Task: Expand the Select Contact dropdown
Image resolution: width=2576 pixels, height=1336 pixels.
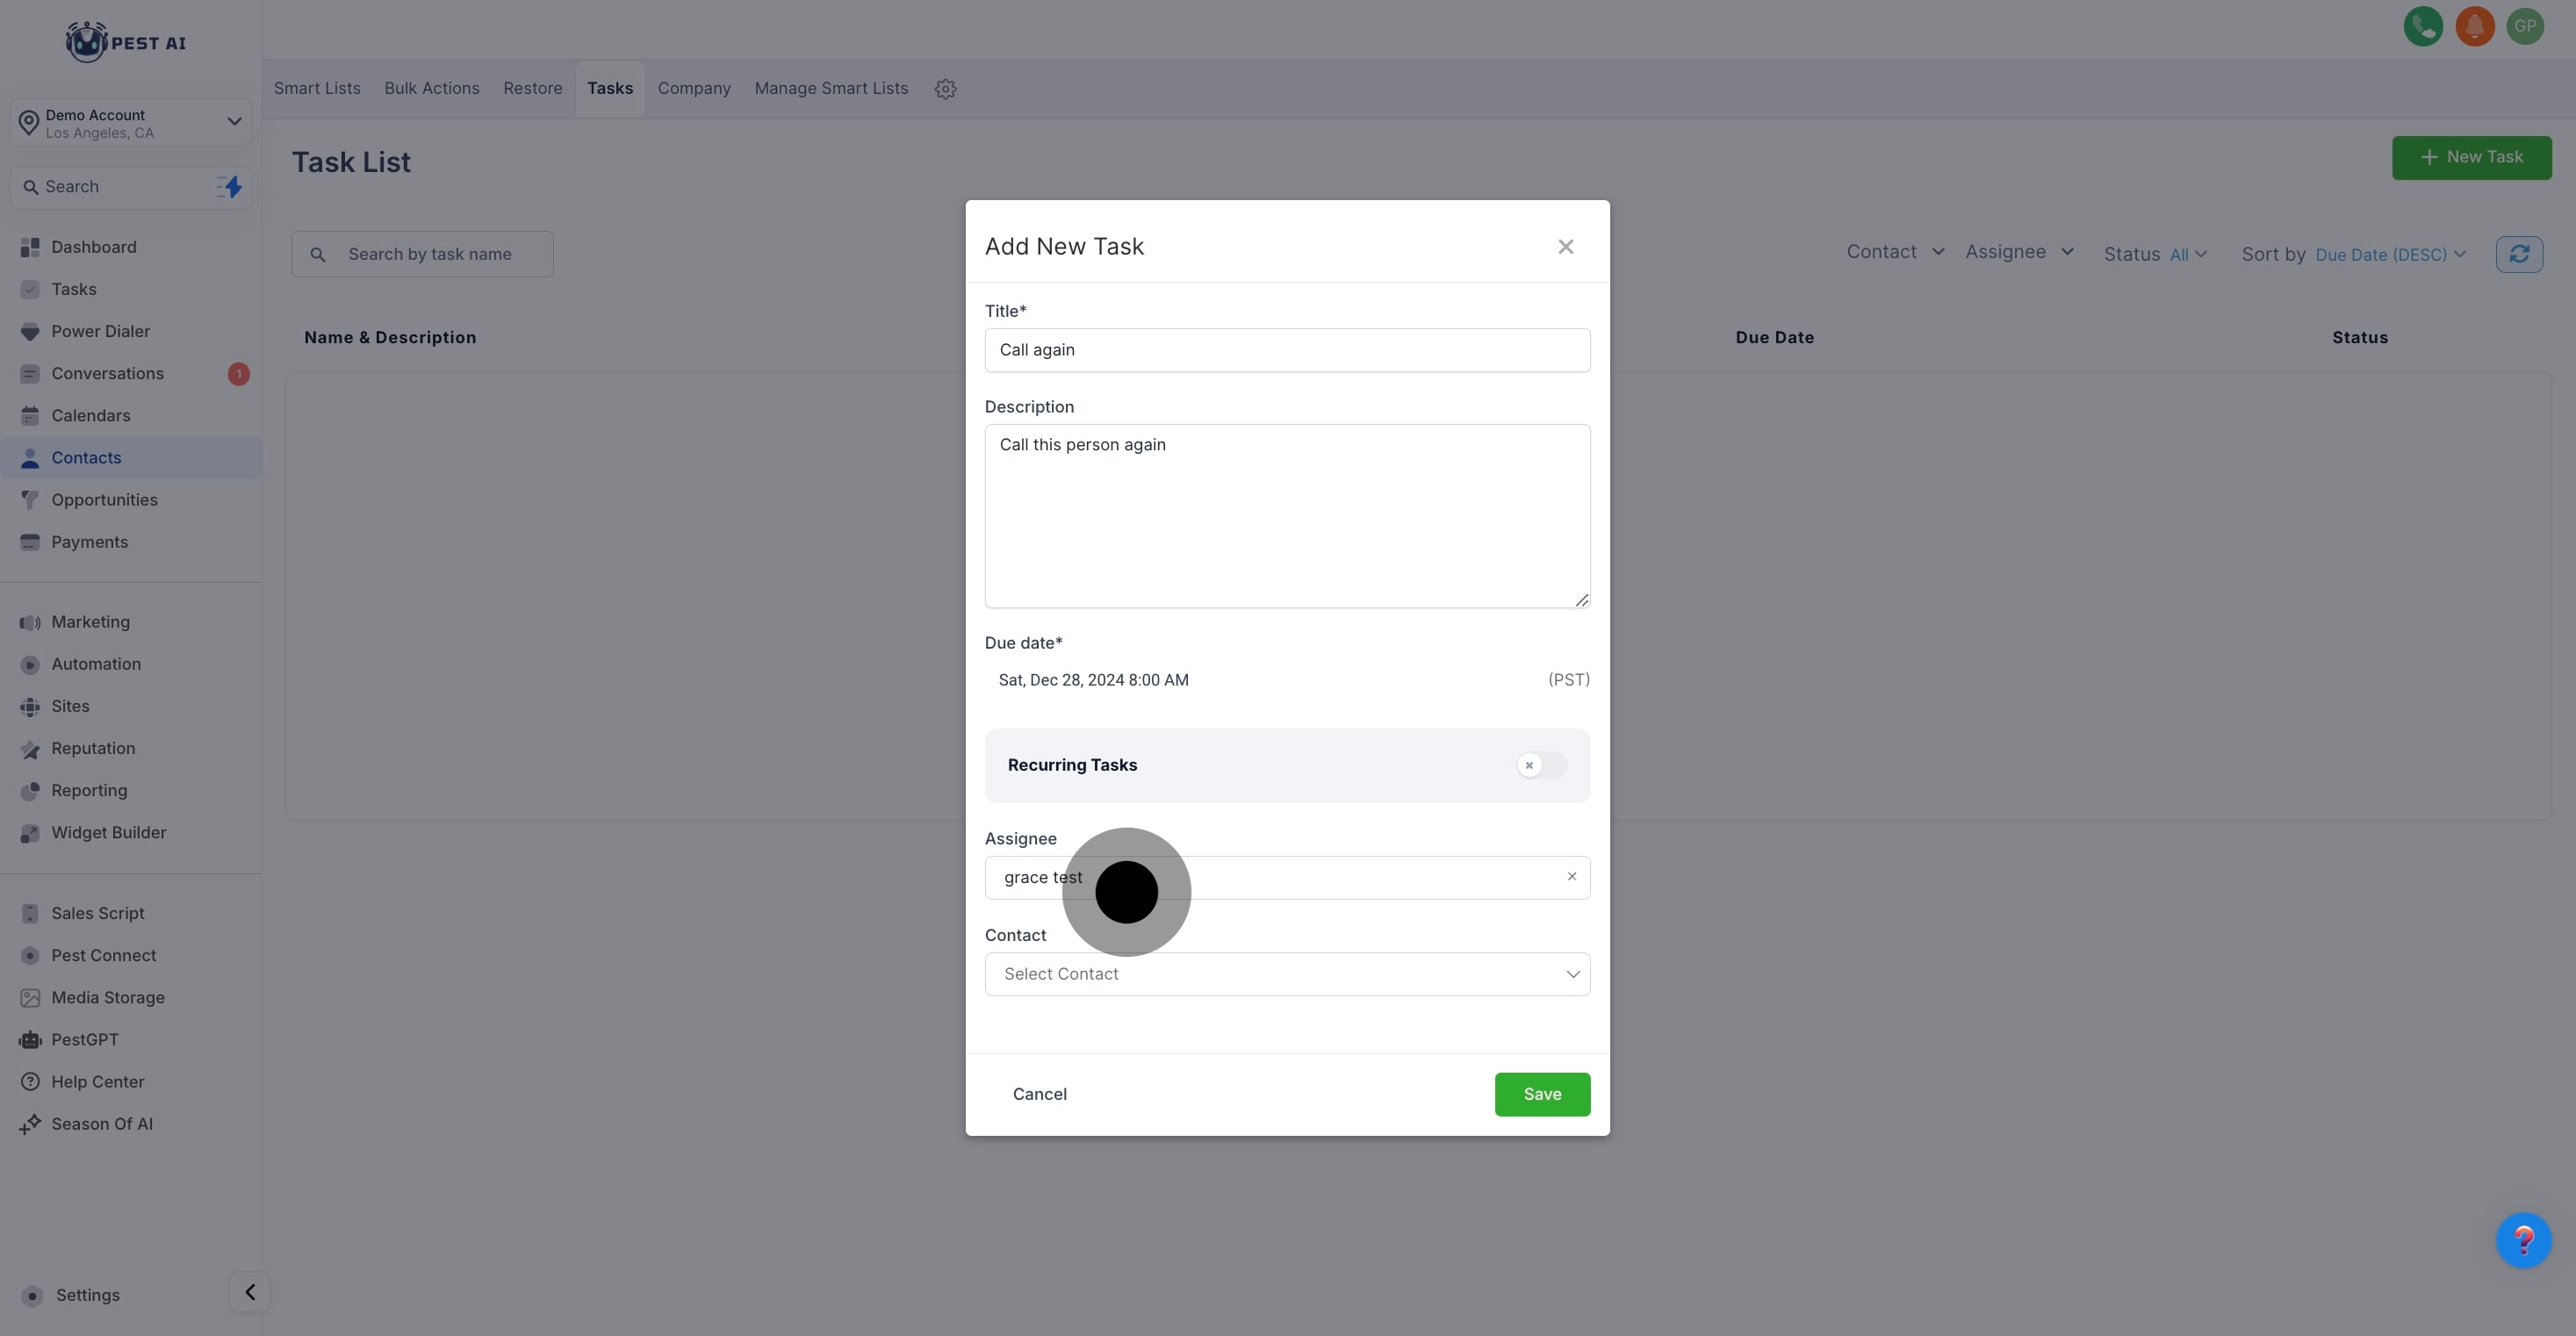Action: point(1286,974)
